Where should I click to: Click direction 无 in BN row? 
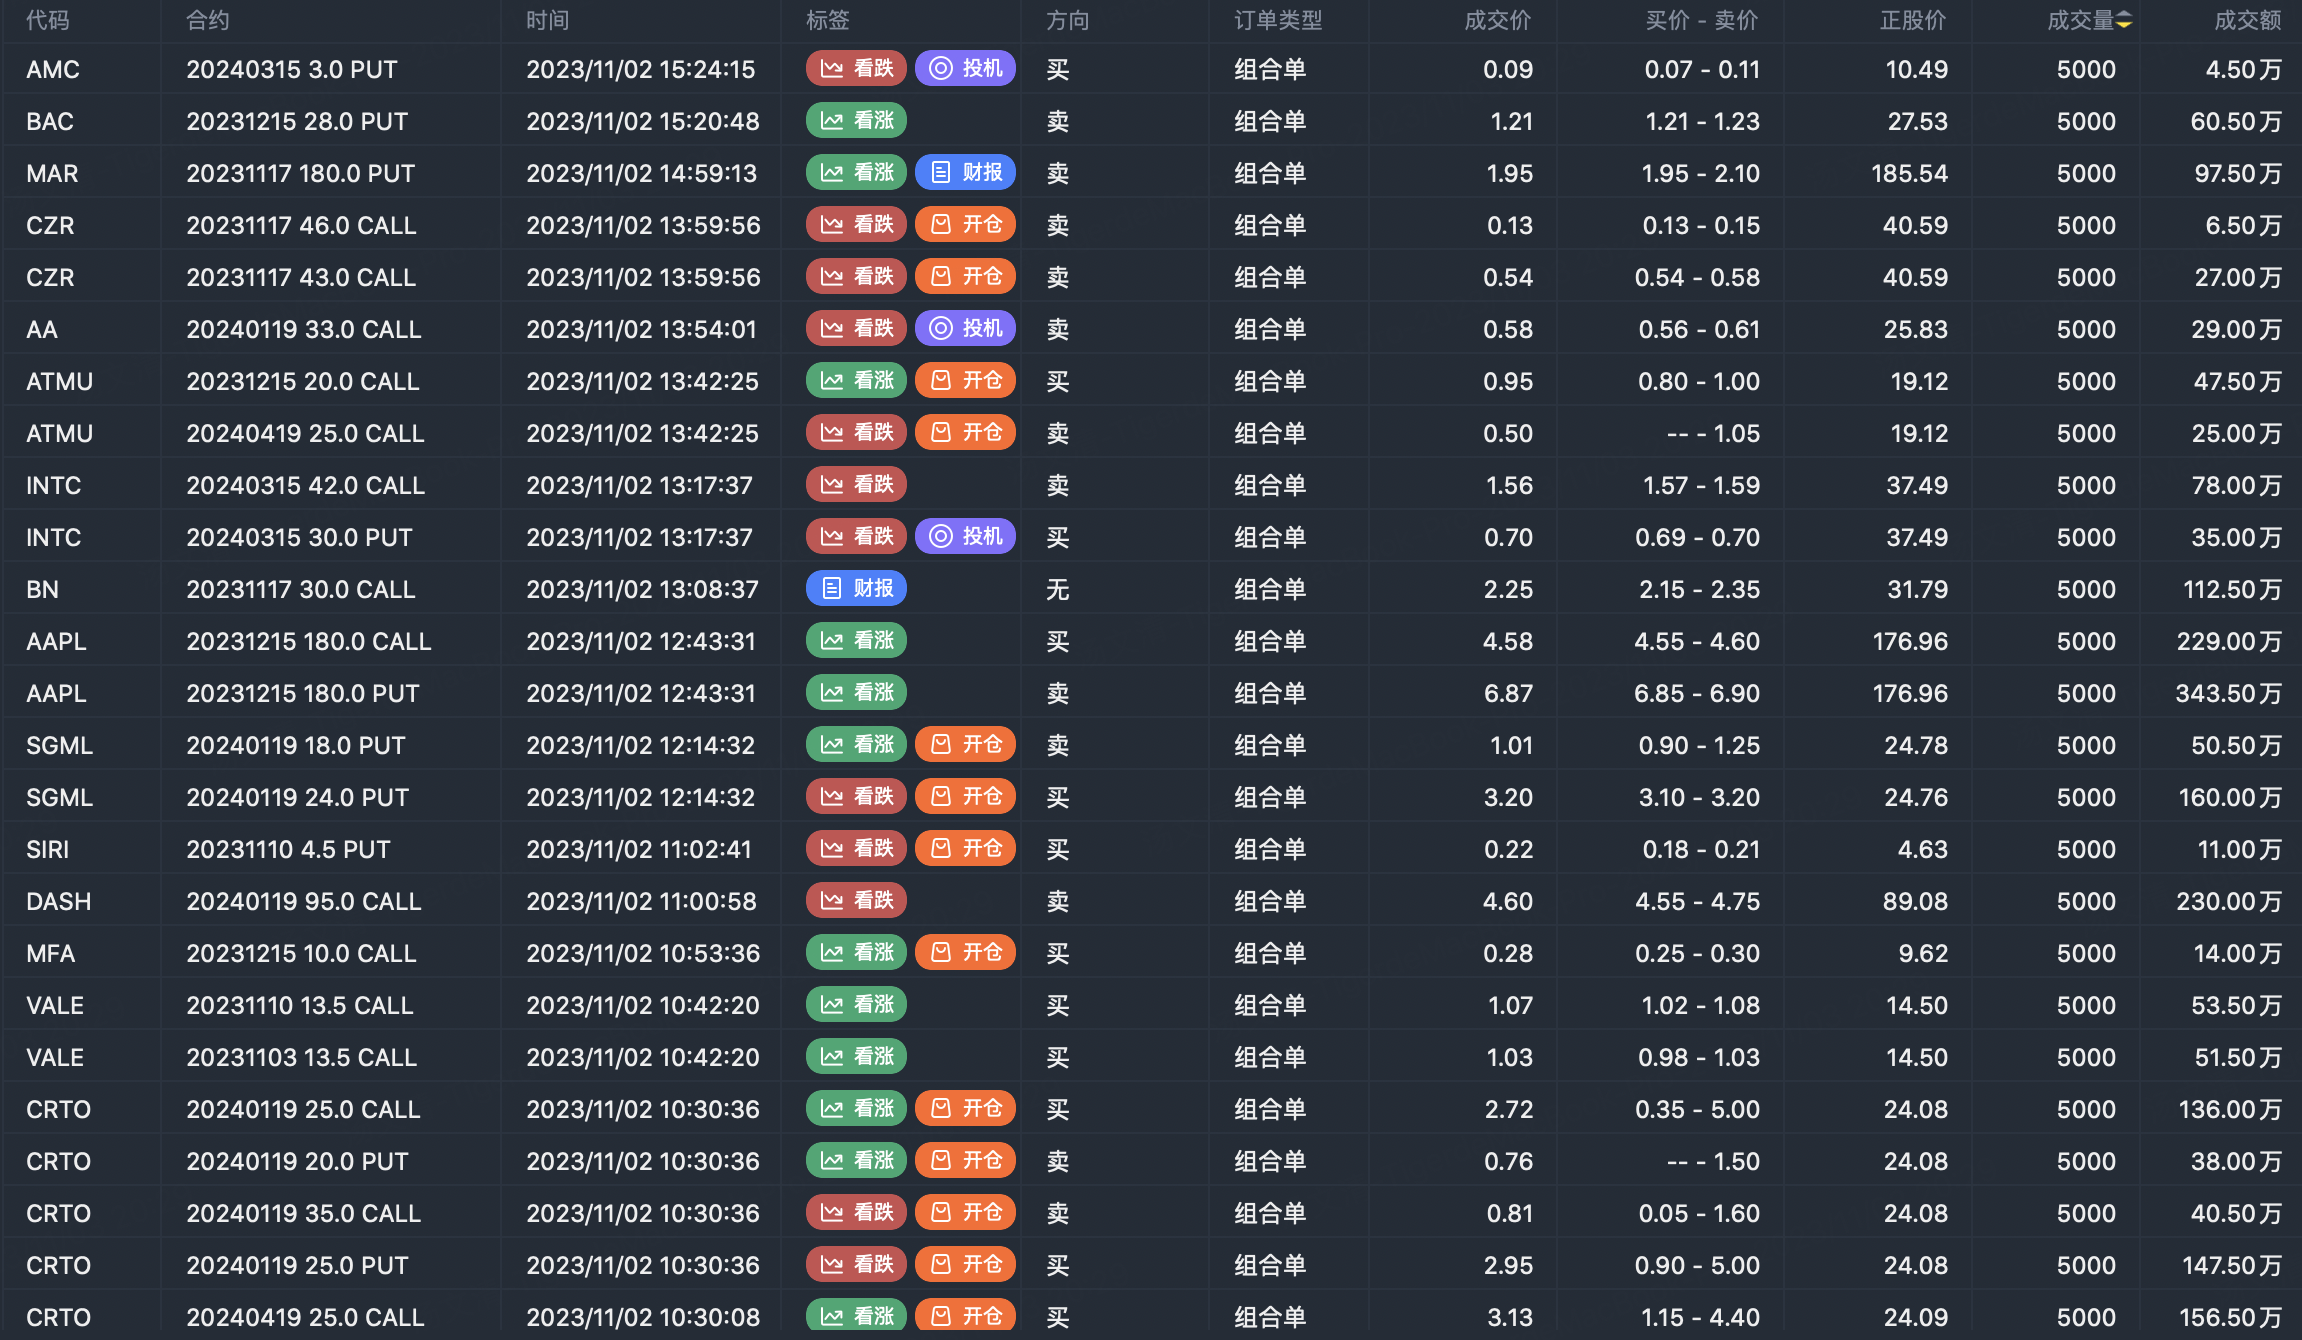pyautogui.click(x=1058, y=589)
